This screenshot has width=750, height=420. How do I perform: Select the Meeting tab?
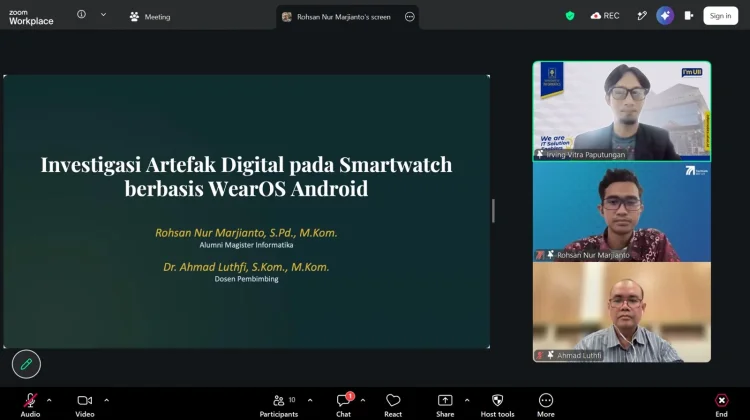(x=150, y=17)
